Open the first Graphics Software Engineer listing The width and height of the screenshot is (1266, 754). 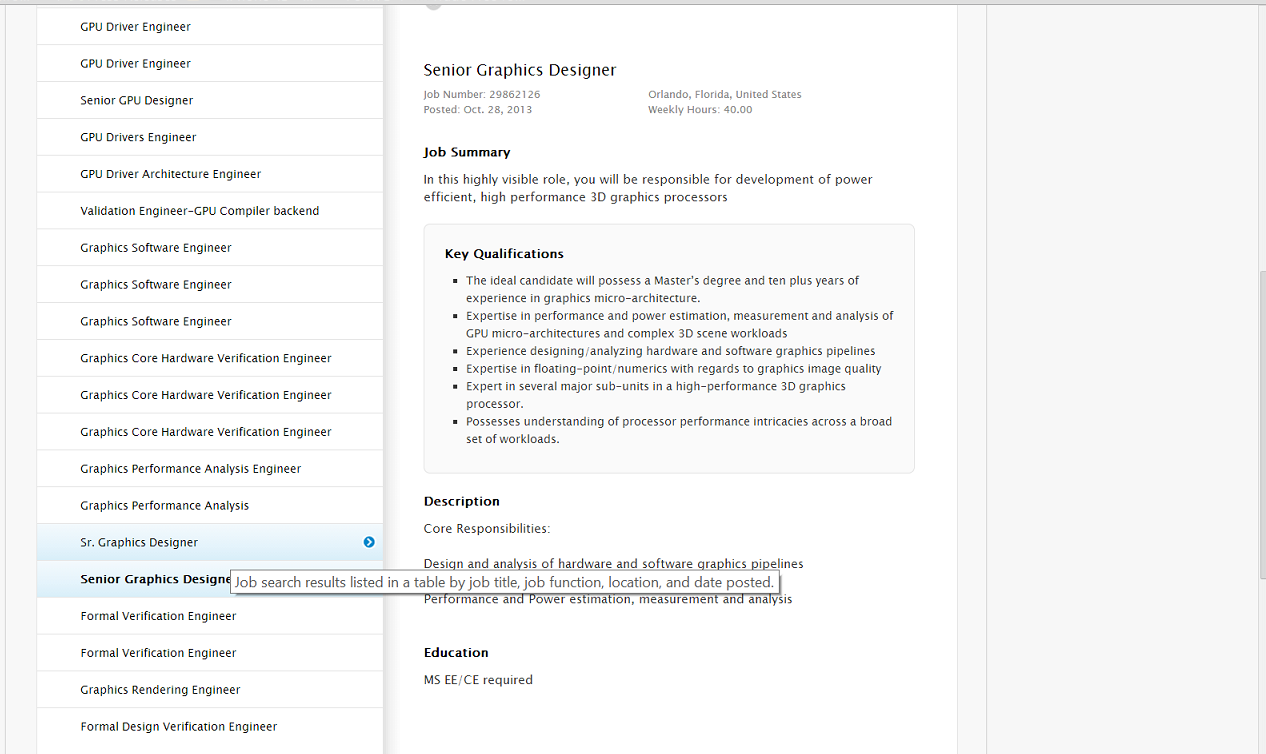pyautogui.click(x=155, y=248)
